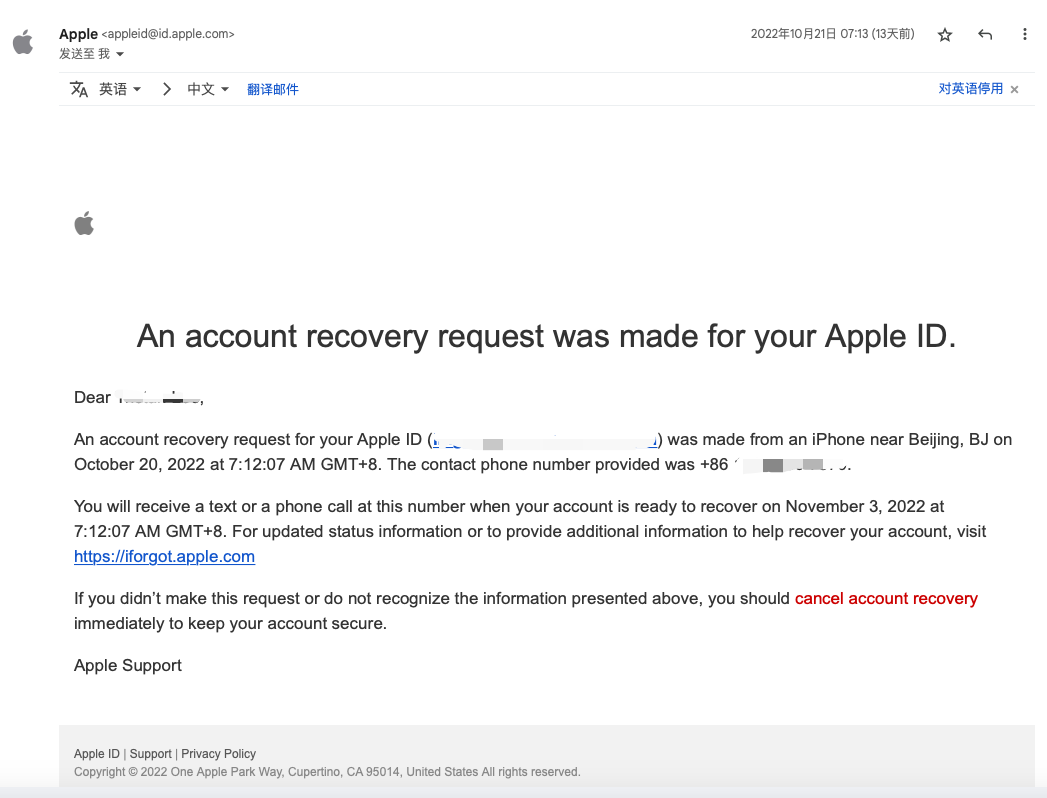Open the three-dot more options menu
Screen dimensions: 1047x798
1024,35
